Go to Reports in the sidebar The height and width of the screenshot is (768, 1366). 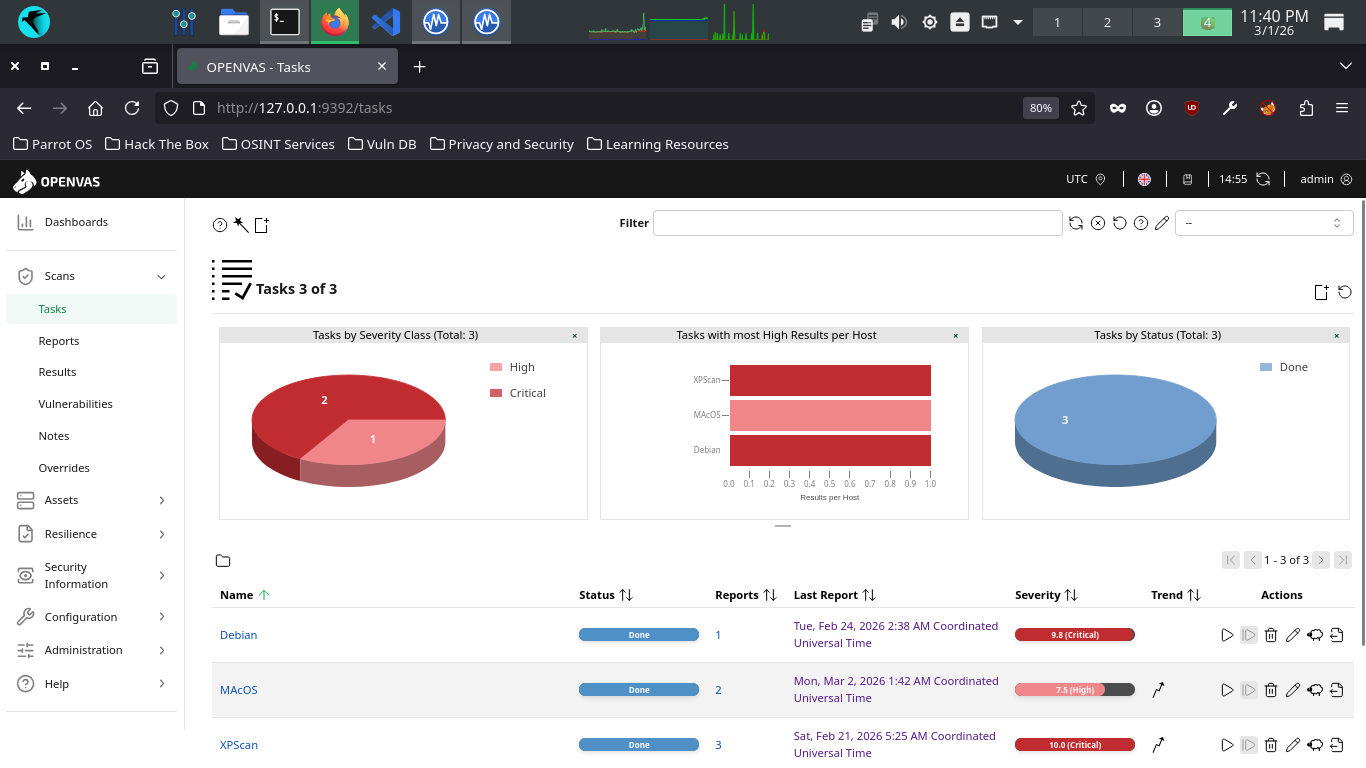(59, 341)
